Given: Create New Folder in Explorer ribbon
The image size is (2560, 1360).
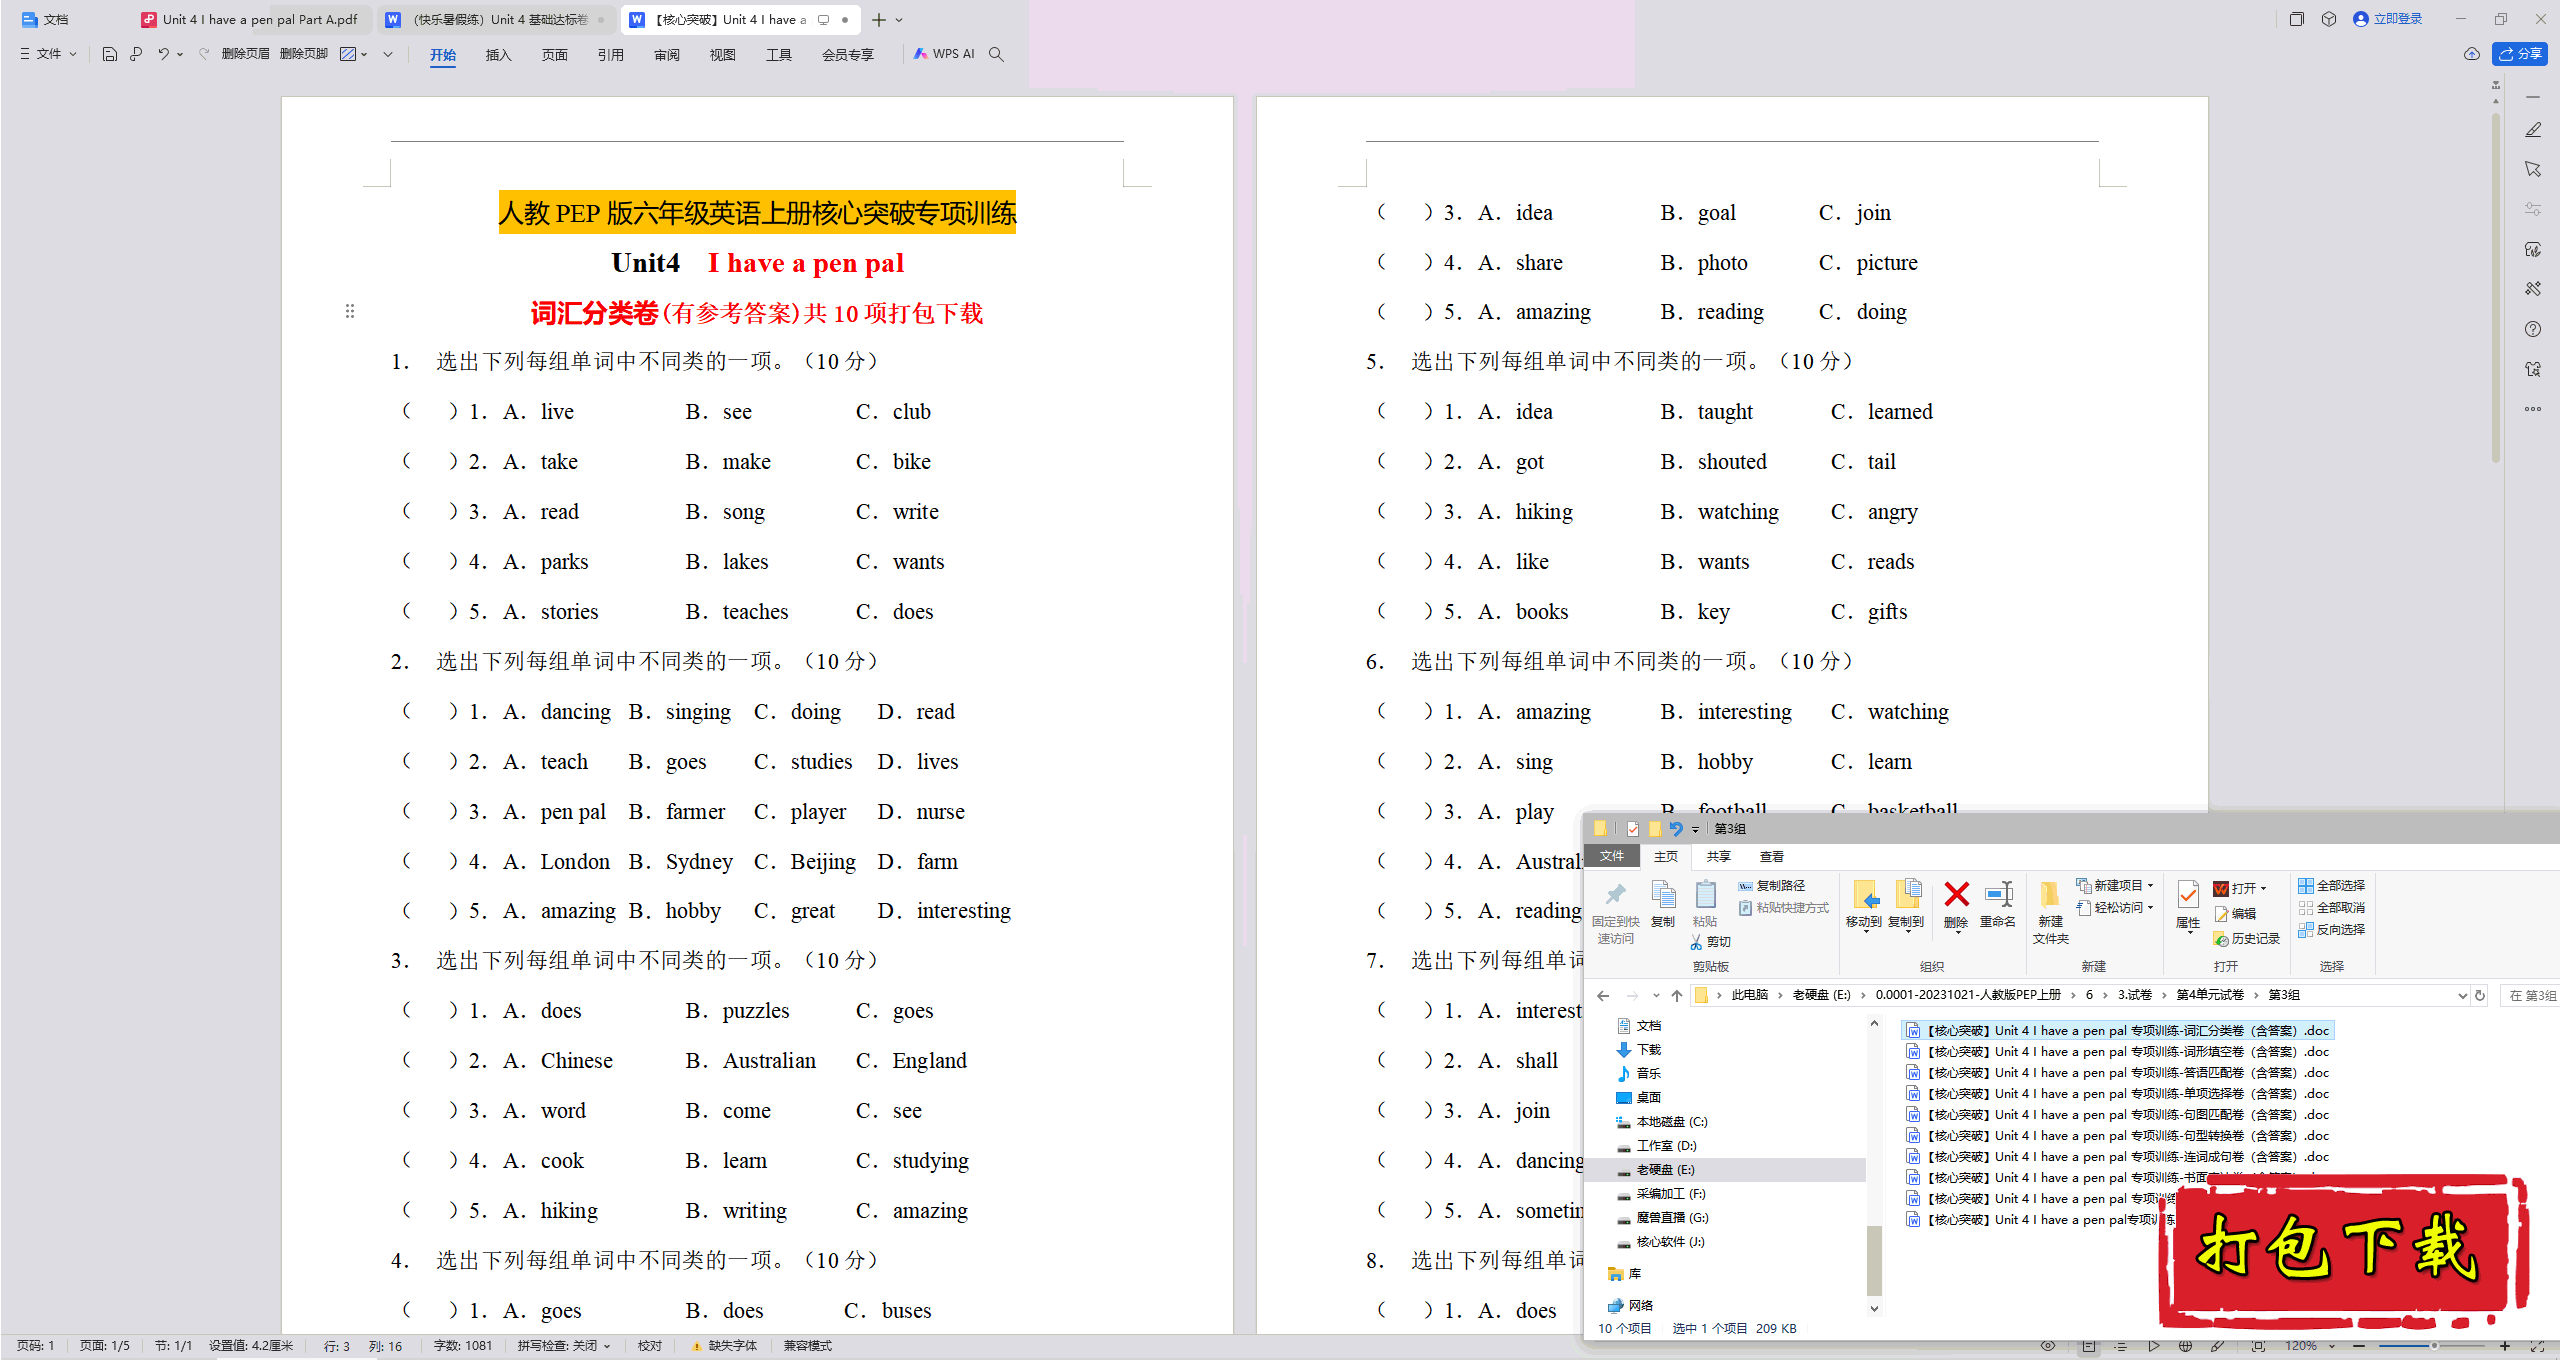Looking at the screenshot, I should pyautogui.click(x=2050, y=912).
